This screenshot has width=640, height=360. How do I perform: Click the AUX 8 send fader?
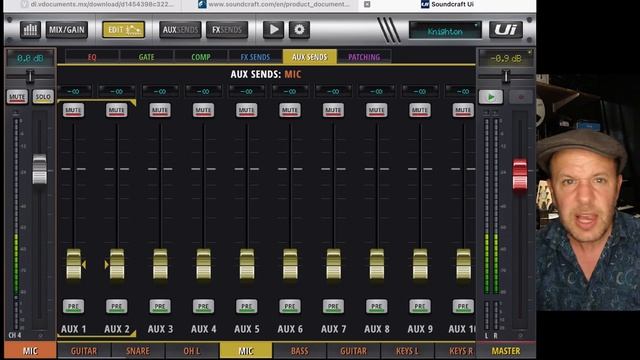376,264
